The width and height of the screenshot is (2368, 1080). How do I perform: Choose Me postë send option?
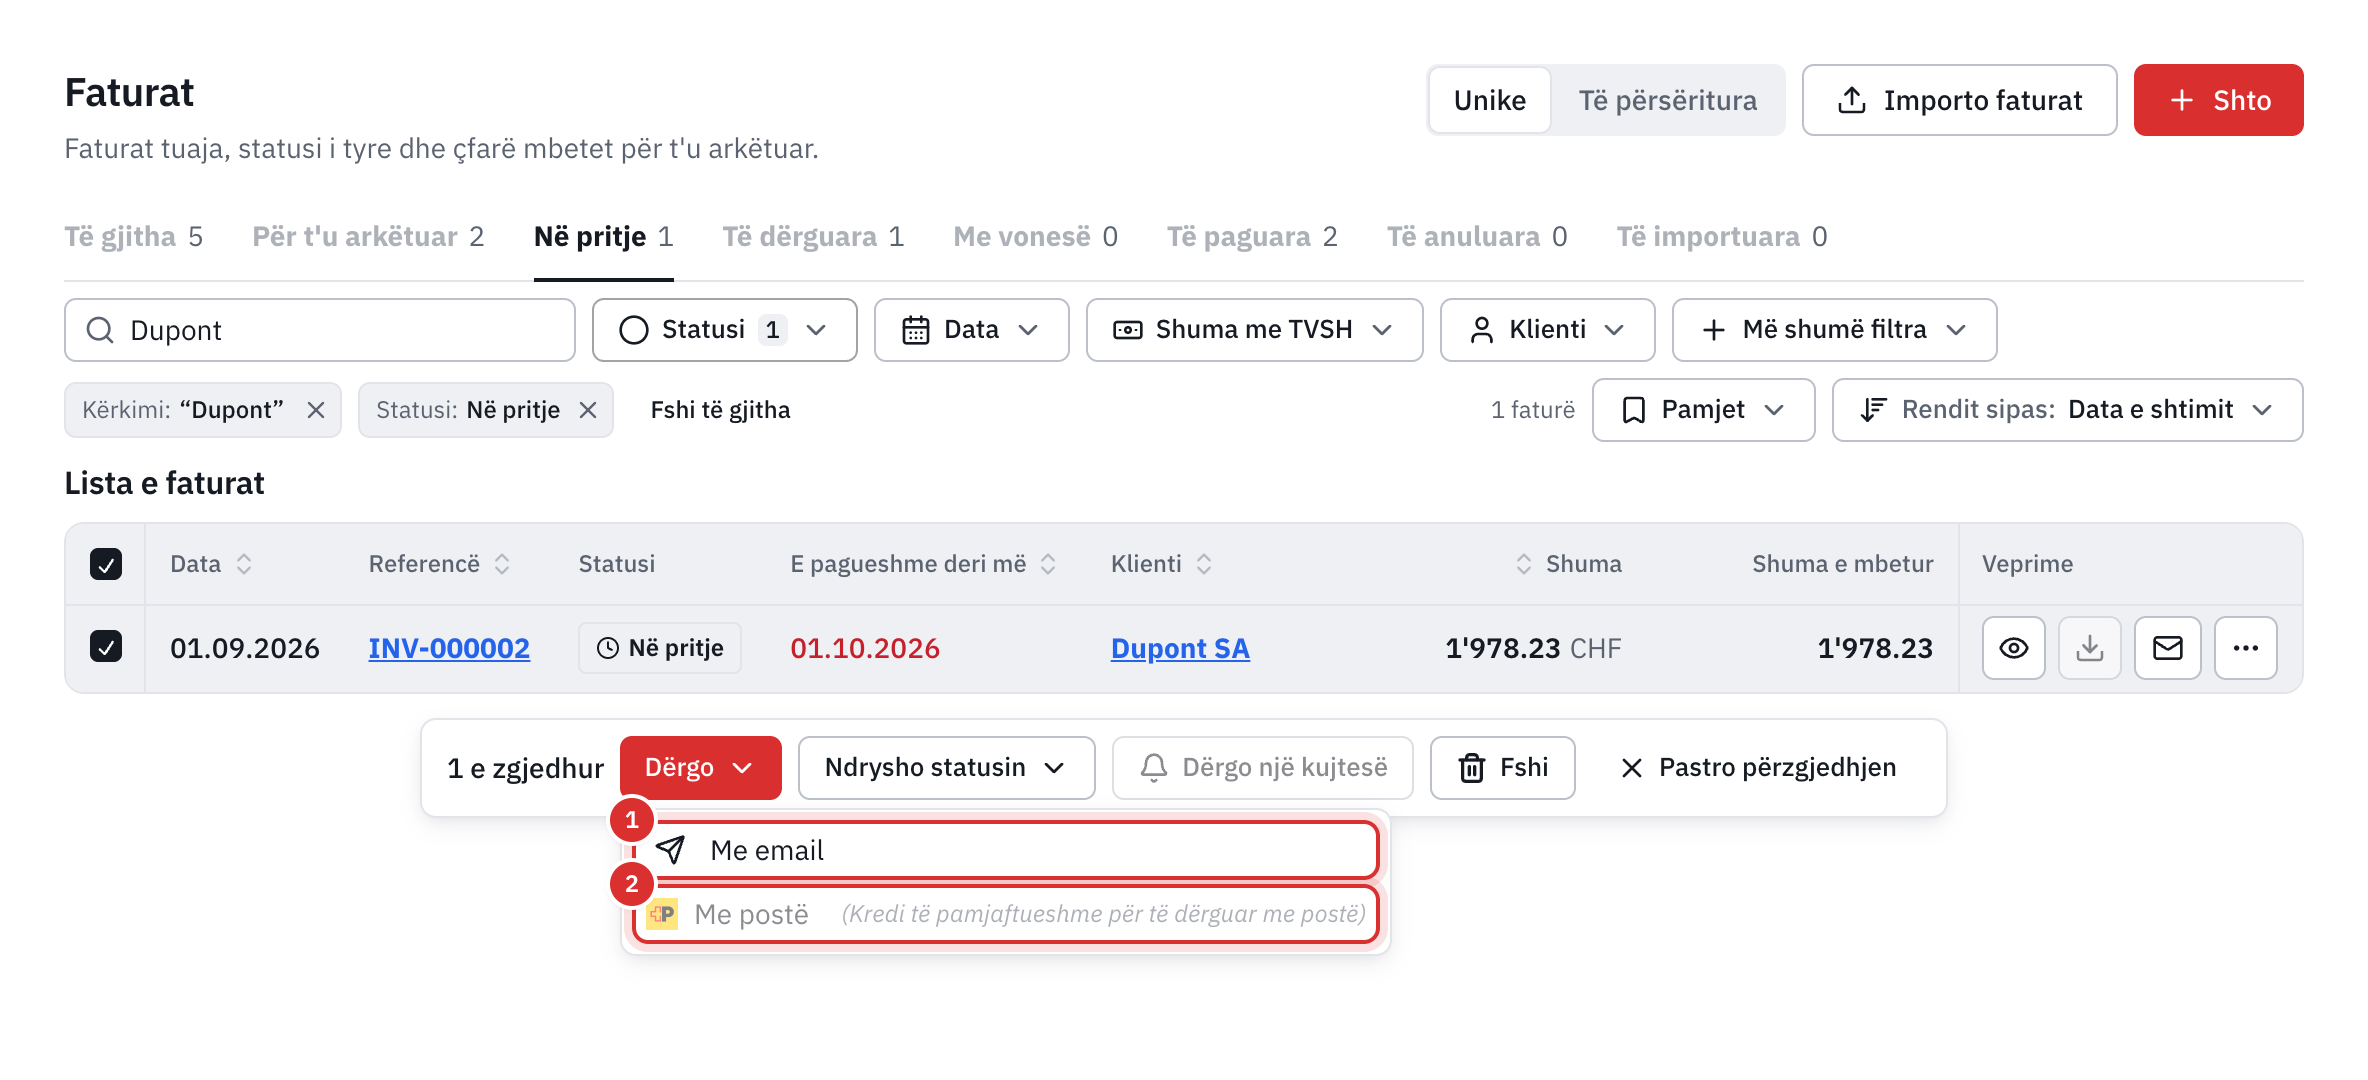click(1006, 914)
